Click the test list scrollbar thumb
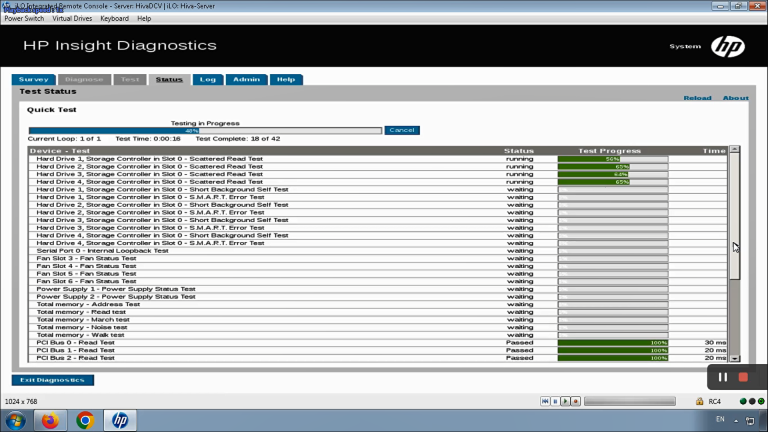Image resolution: width=768 pixels, height=432 pixels. tap(734, 216)
